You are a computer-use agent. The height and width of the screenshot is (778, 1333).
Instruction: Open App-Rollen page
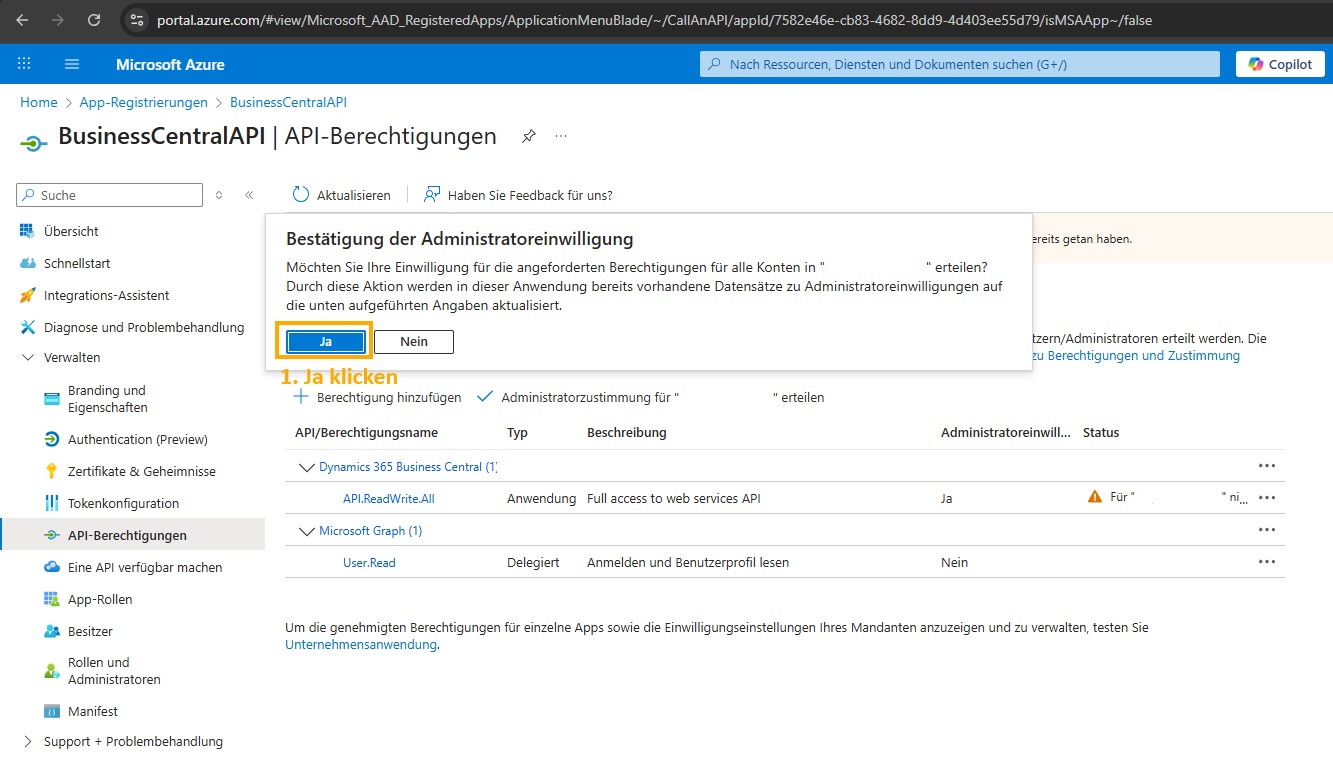(x=100, y=599)
